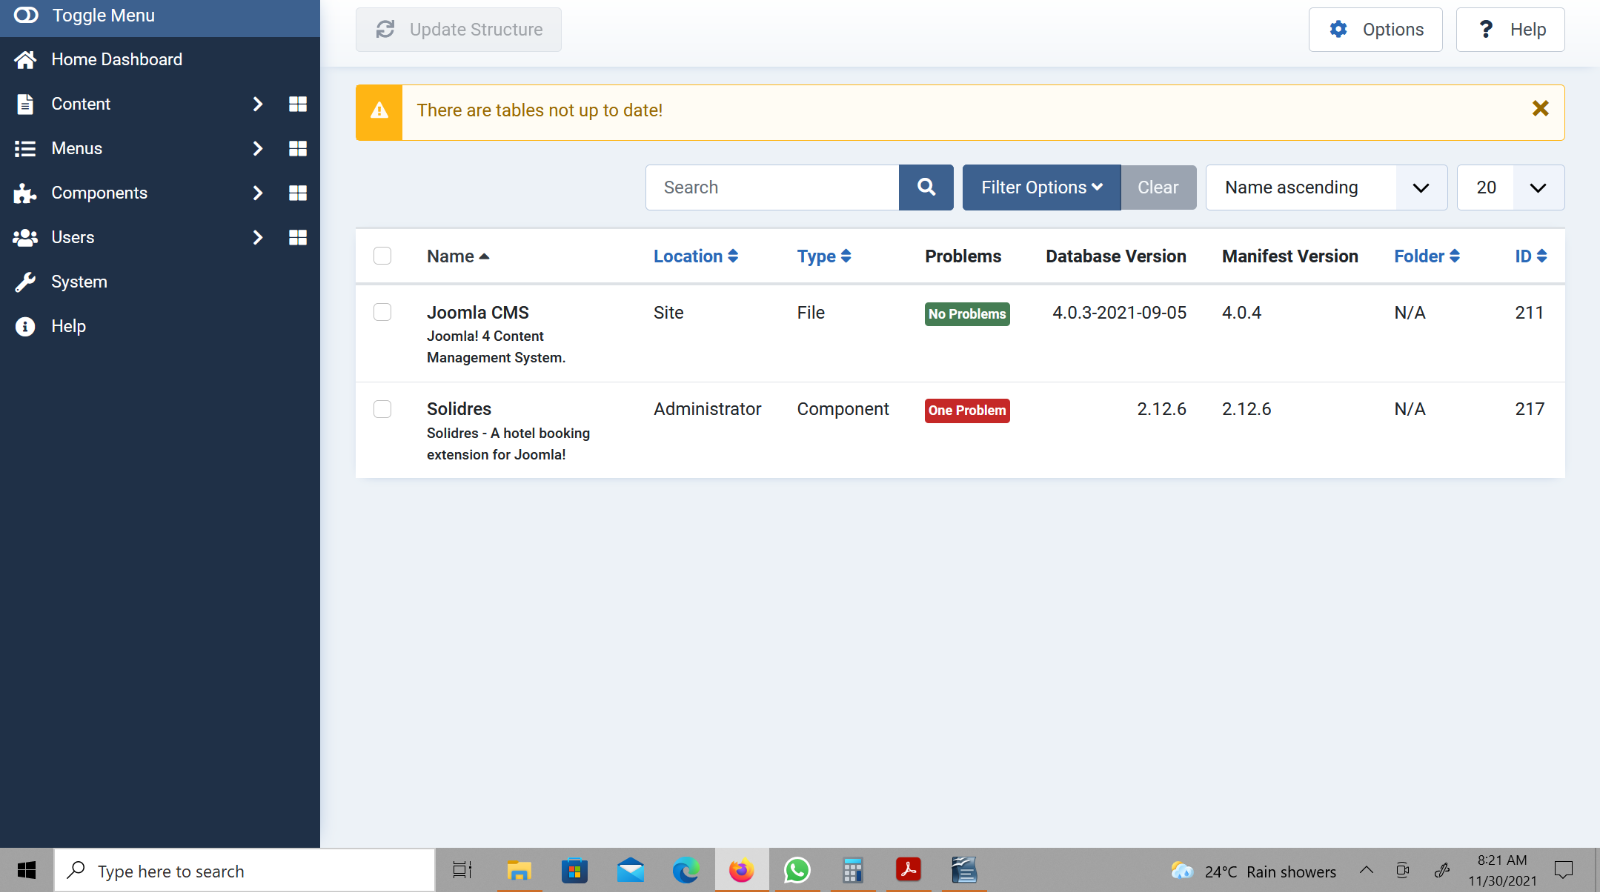
Task: Open the Name ascending sort dropdown
Action: [1325, 187]
